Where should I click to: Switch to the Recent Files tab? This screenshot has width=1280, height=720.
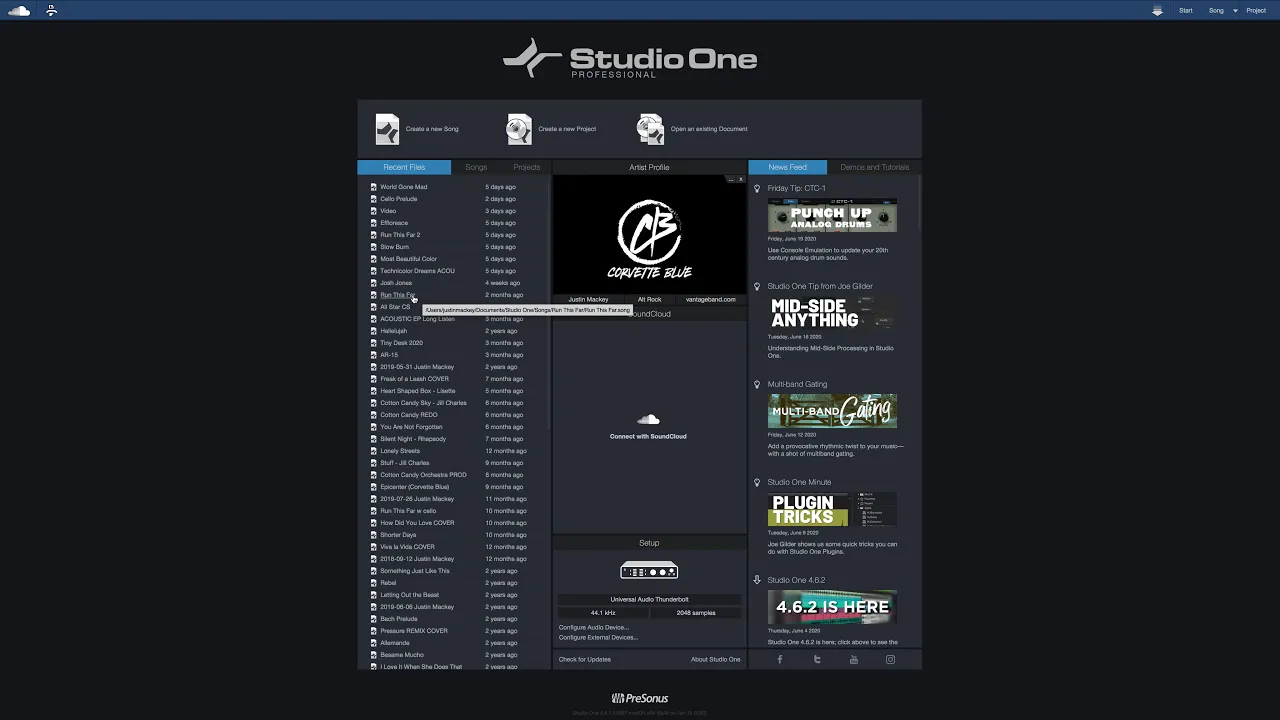(404, 167)
